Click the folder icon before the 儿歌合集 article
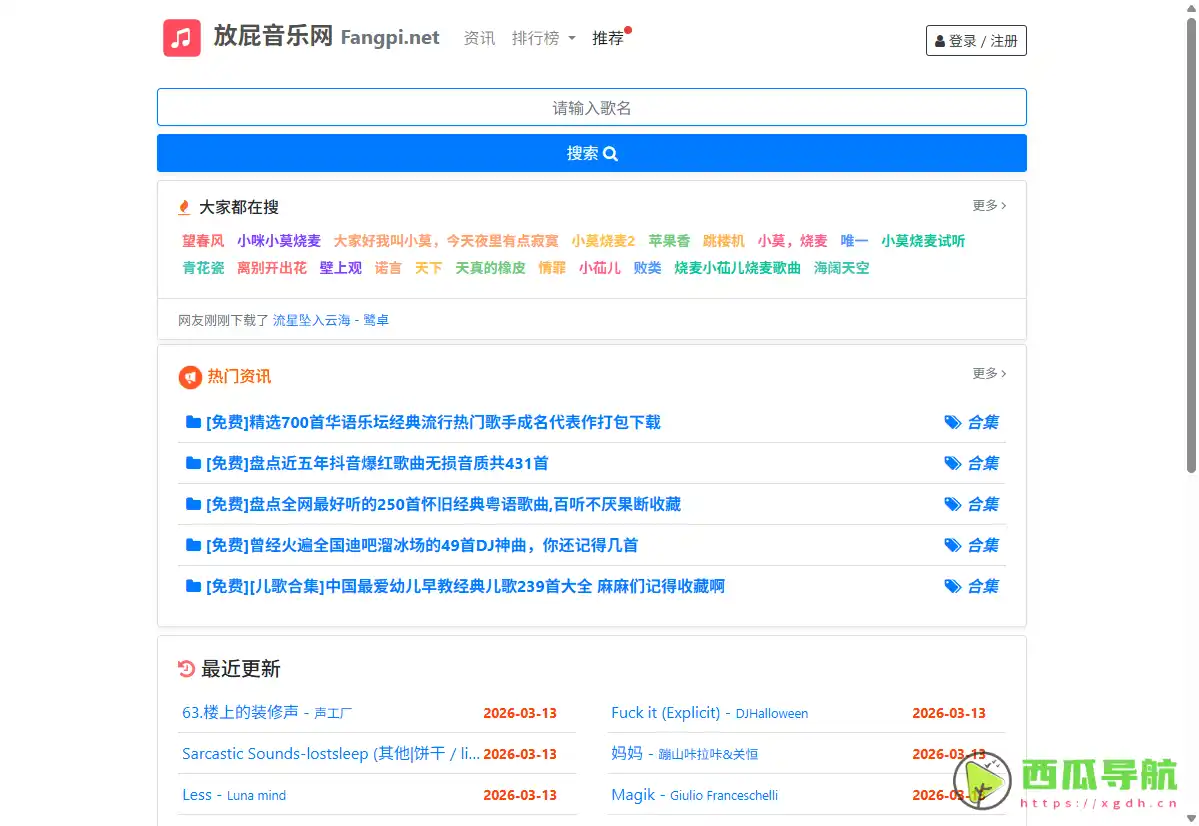This screenshot has width=1199, height=826. [x=192, y=586]
